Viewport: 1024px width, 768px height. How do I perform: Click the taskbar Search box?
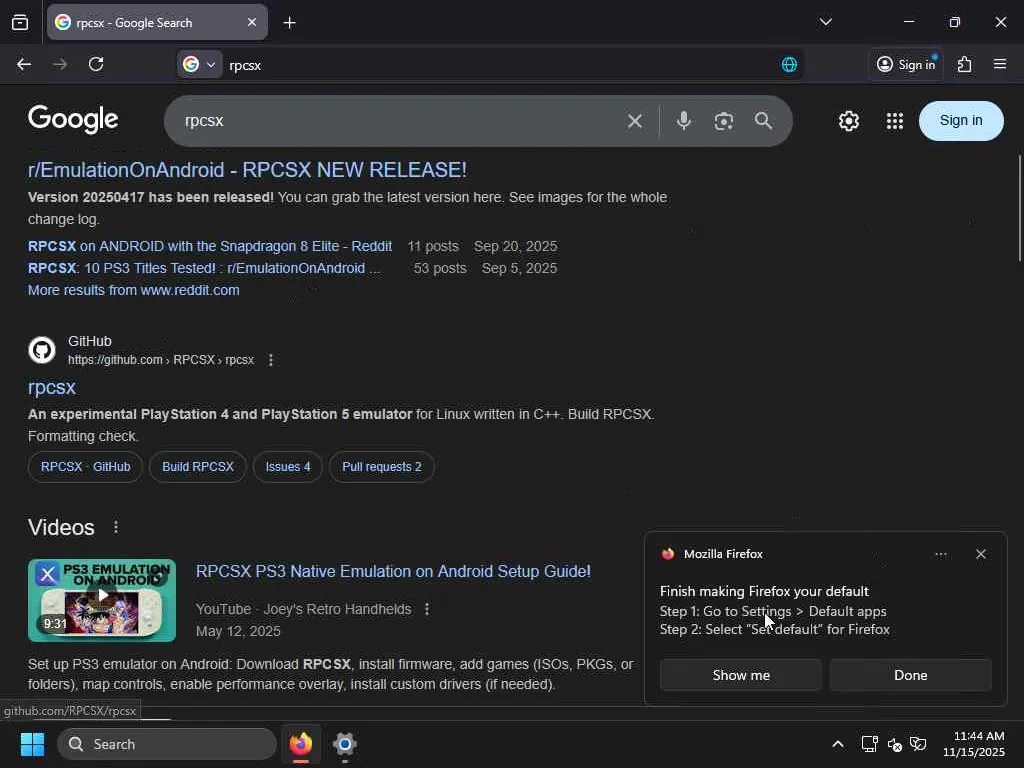click(167, 744)
